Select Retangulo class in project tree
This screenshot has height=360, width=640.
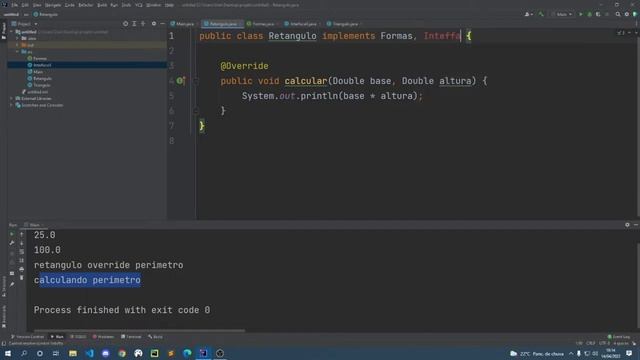pos(42,78)
